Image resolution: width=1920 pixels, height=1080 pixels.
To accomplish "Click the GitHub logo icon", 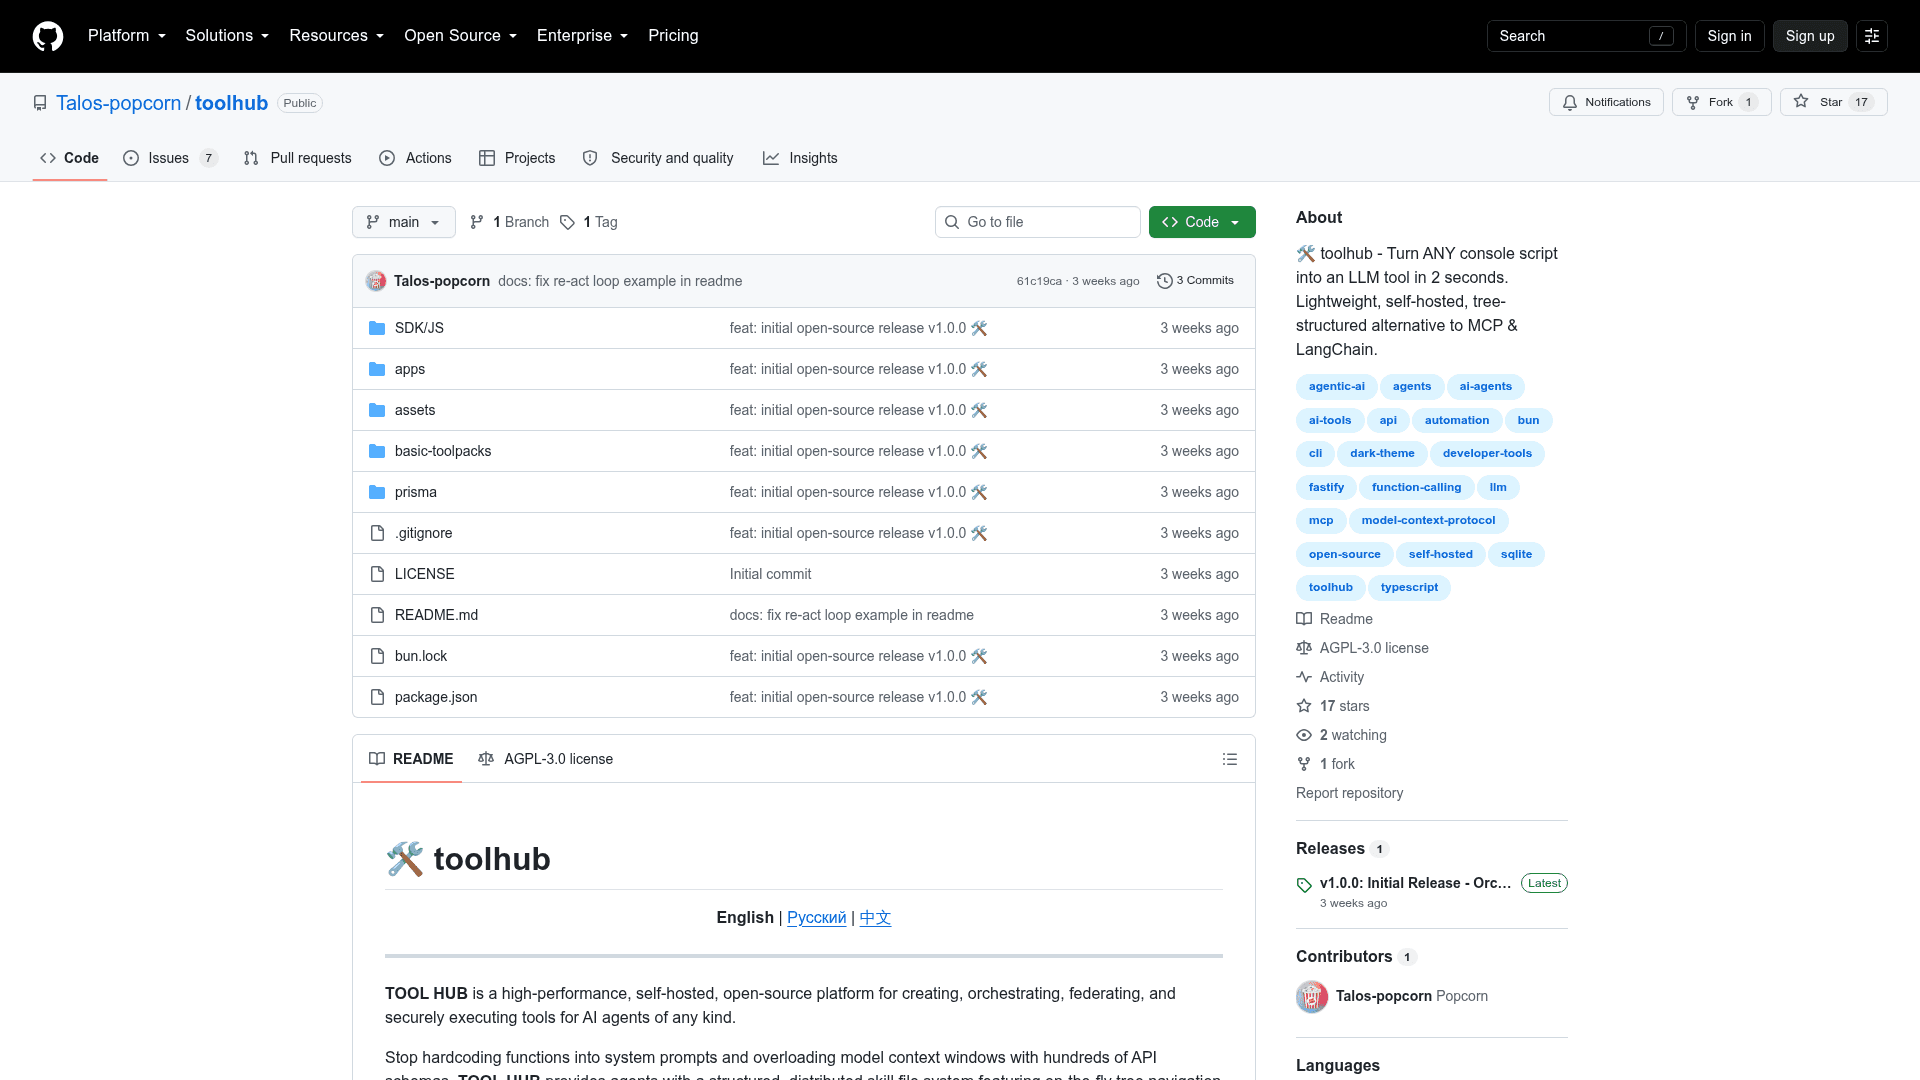I will coord(48,36).
